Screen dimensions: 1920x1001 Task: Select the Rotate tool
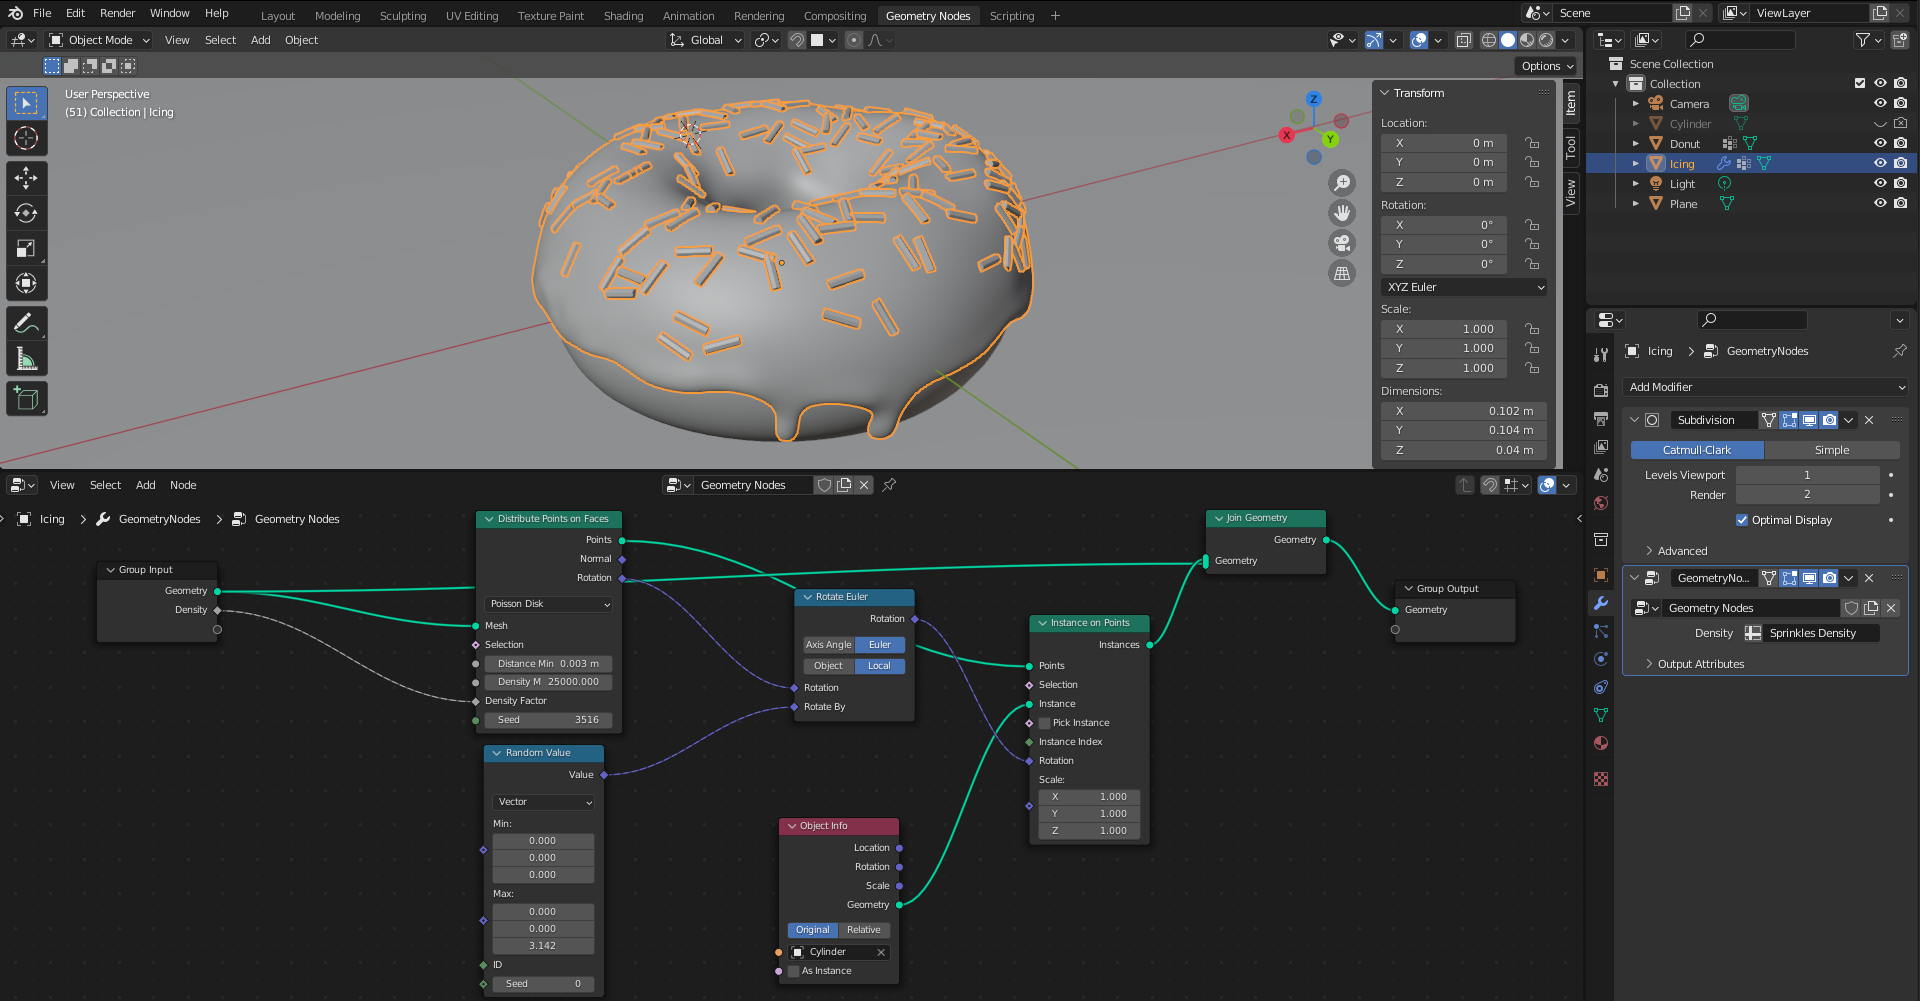(x=26, y=213)
